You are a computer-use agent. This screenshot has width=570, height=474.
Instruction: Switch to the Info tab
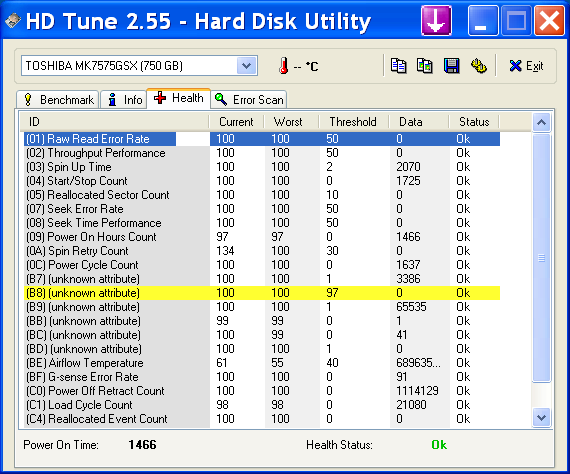[x=125, y=100]
